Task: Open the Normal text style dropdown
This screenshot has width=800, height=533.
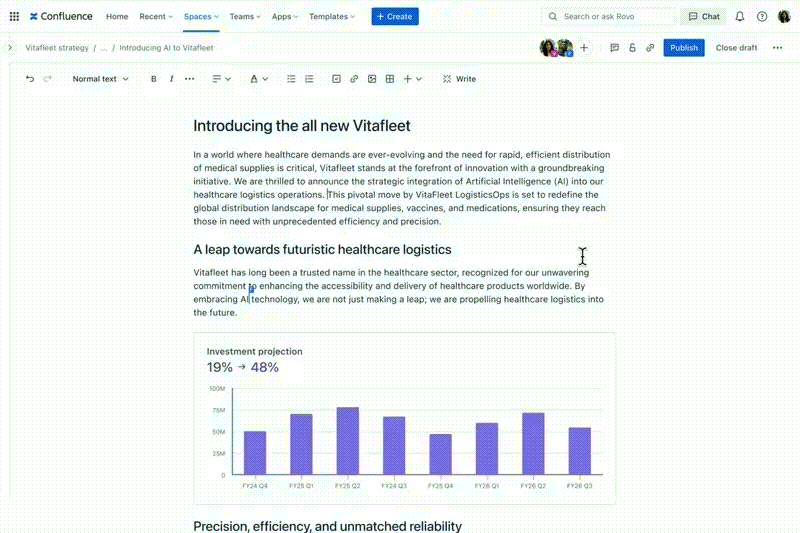Action: click(x=100, y=79)
